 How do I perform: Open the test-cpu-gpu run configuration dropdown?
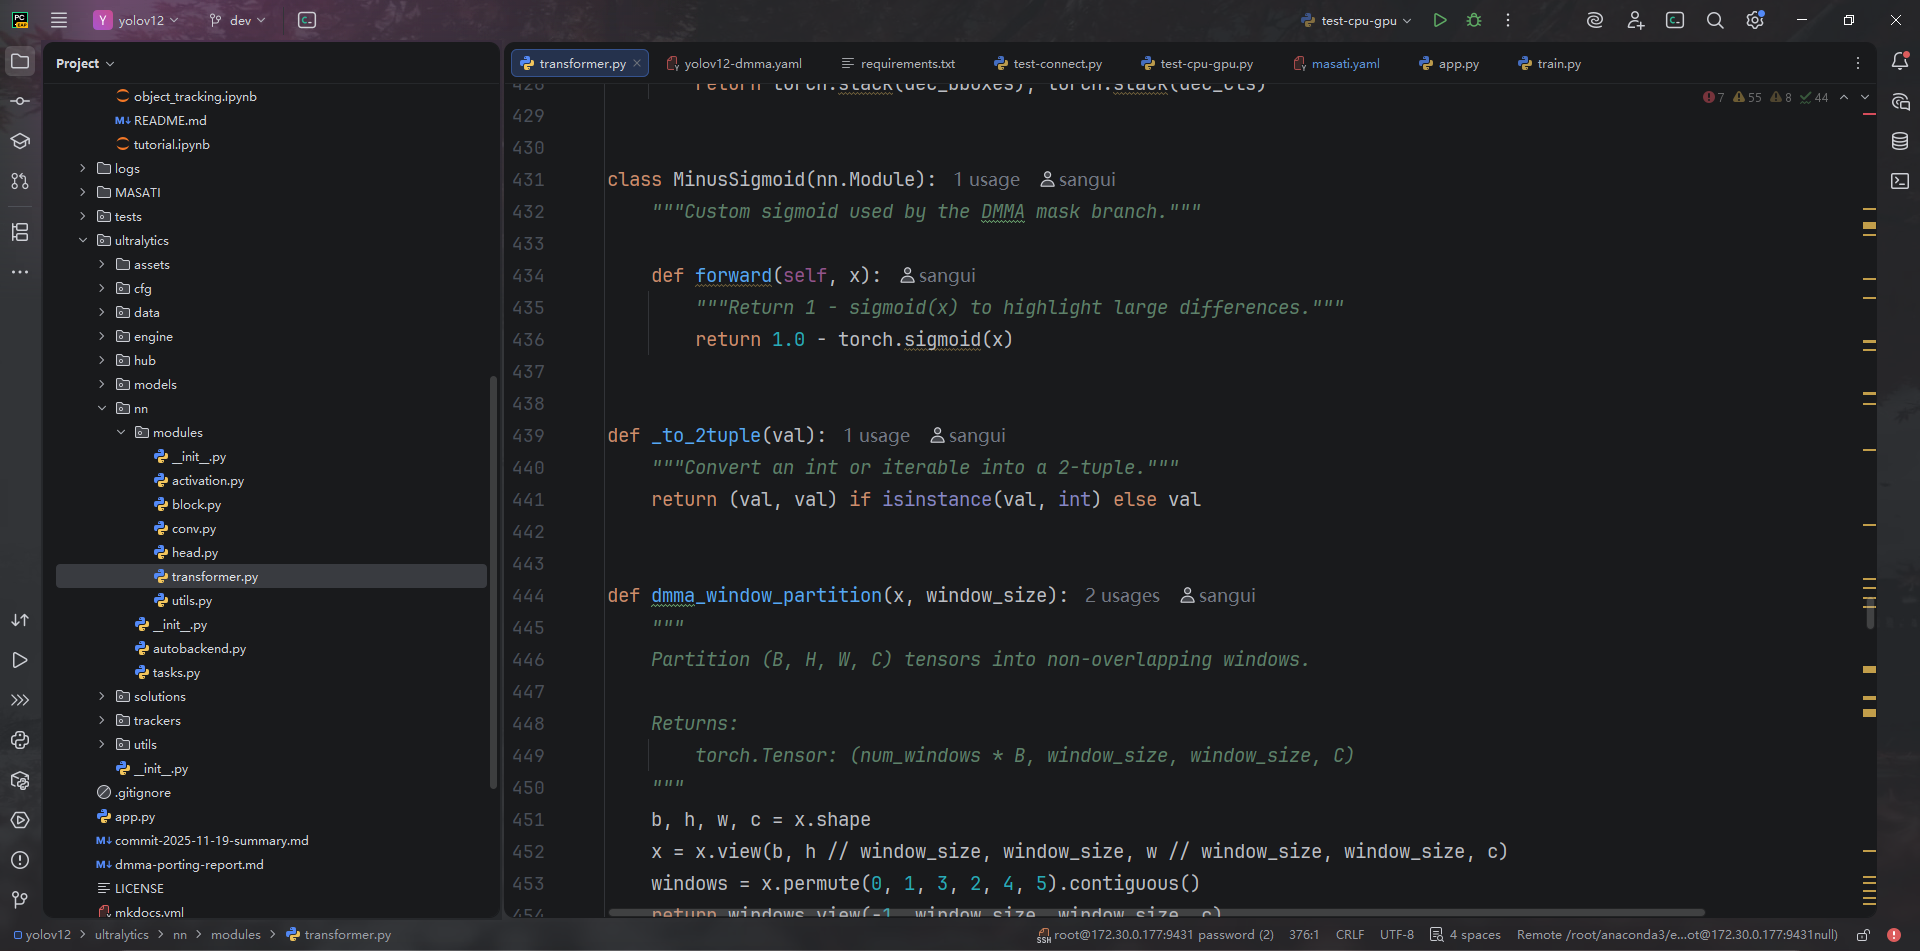tap(1357, 20)
